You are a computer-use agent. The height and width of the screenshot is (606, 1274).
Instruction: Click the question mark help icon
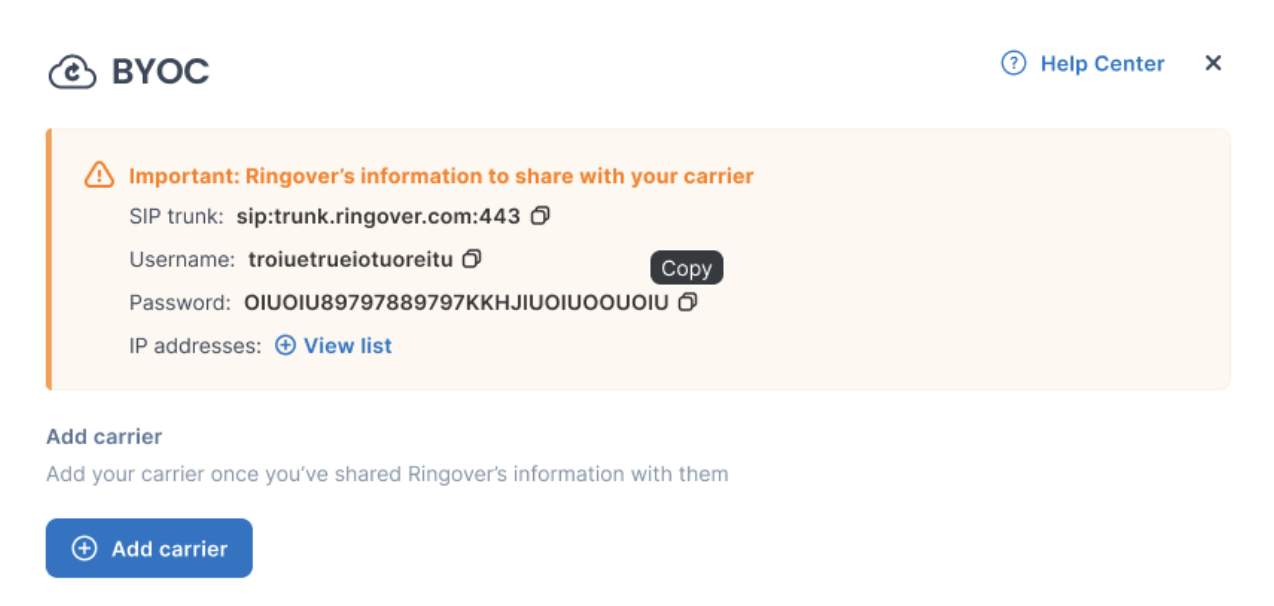tap(1014, 64)
